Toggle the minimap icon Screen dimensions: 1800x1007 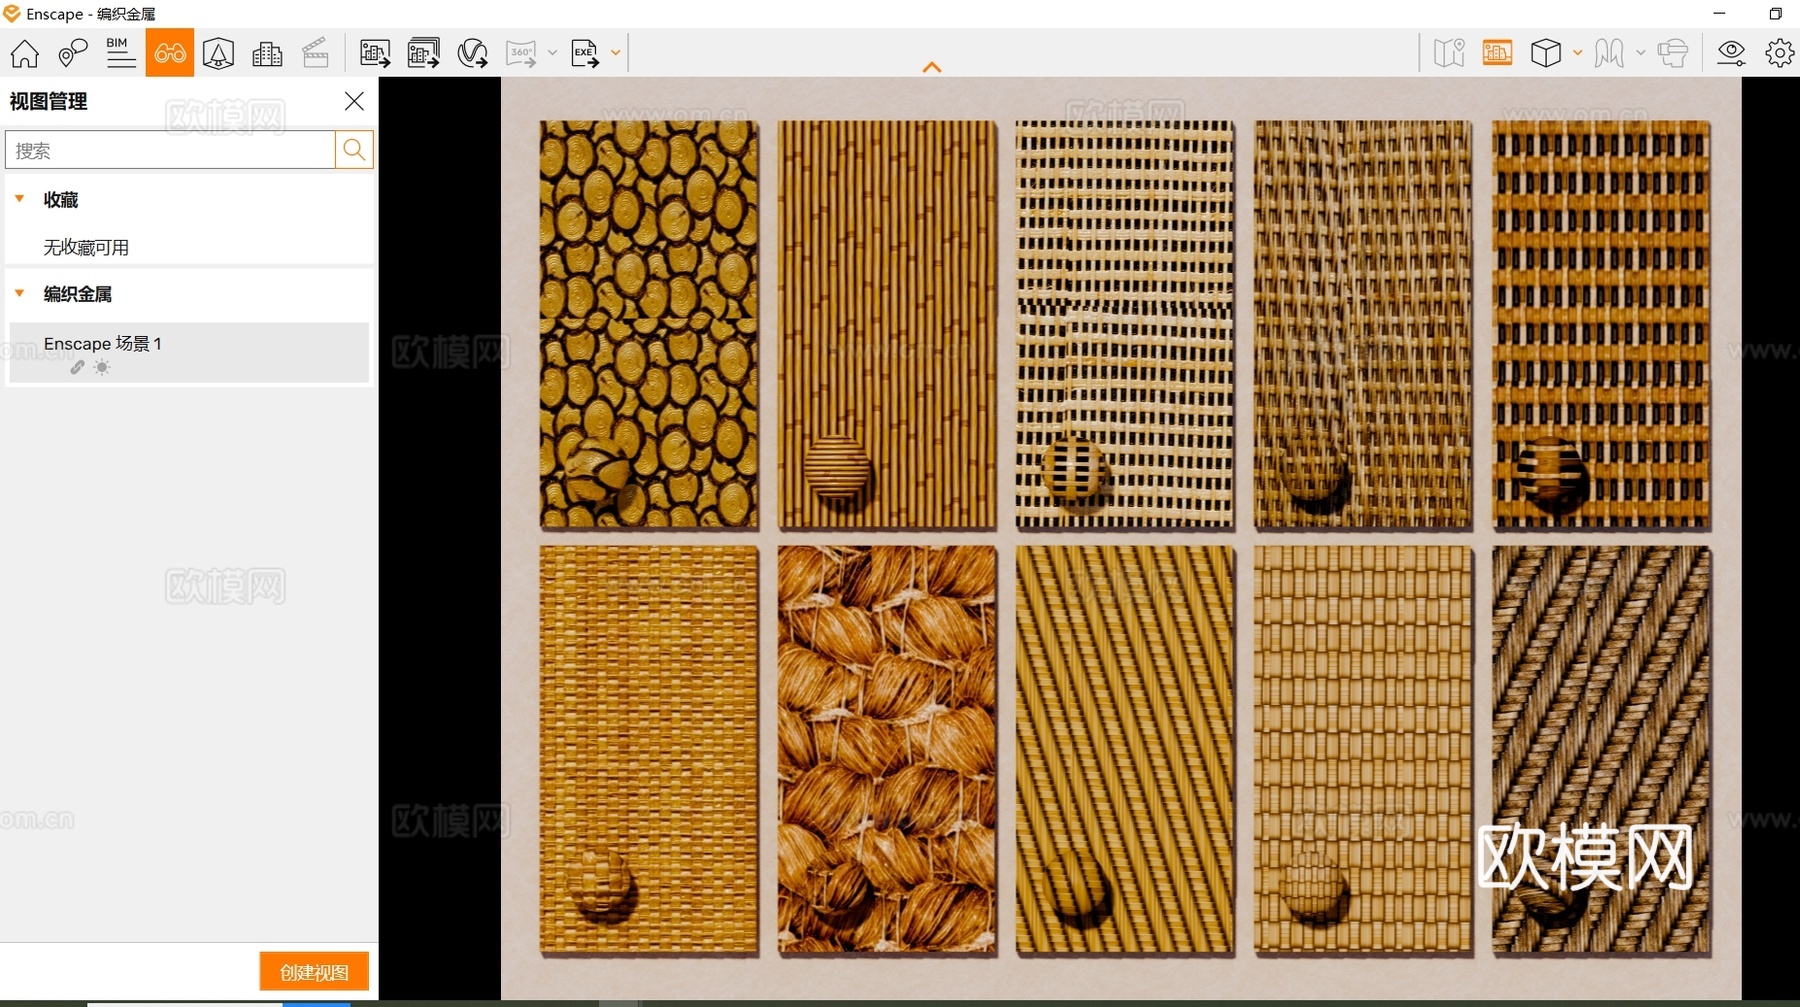(x=1449, y=53)
